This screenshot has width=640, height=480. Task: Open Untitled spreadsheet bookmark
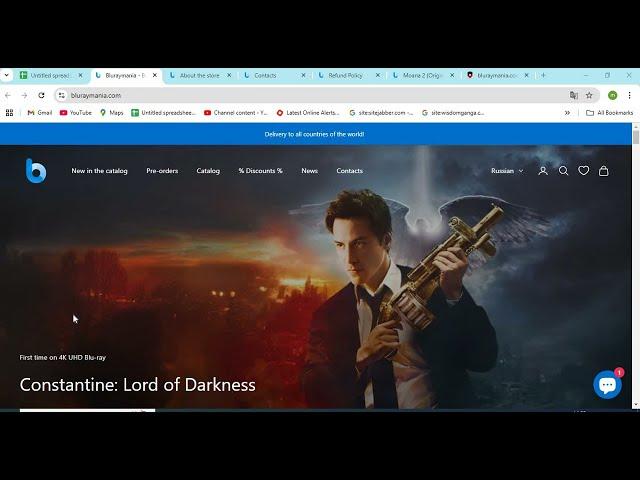pos(163,113)
